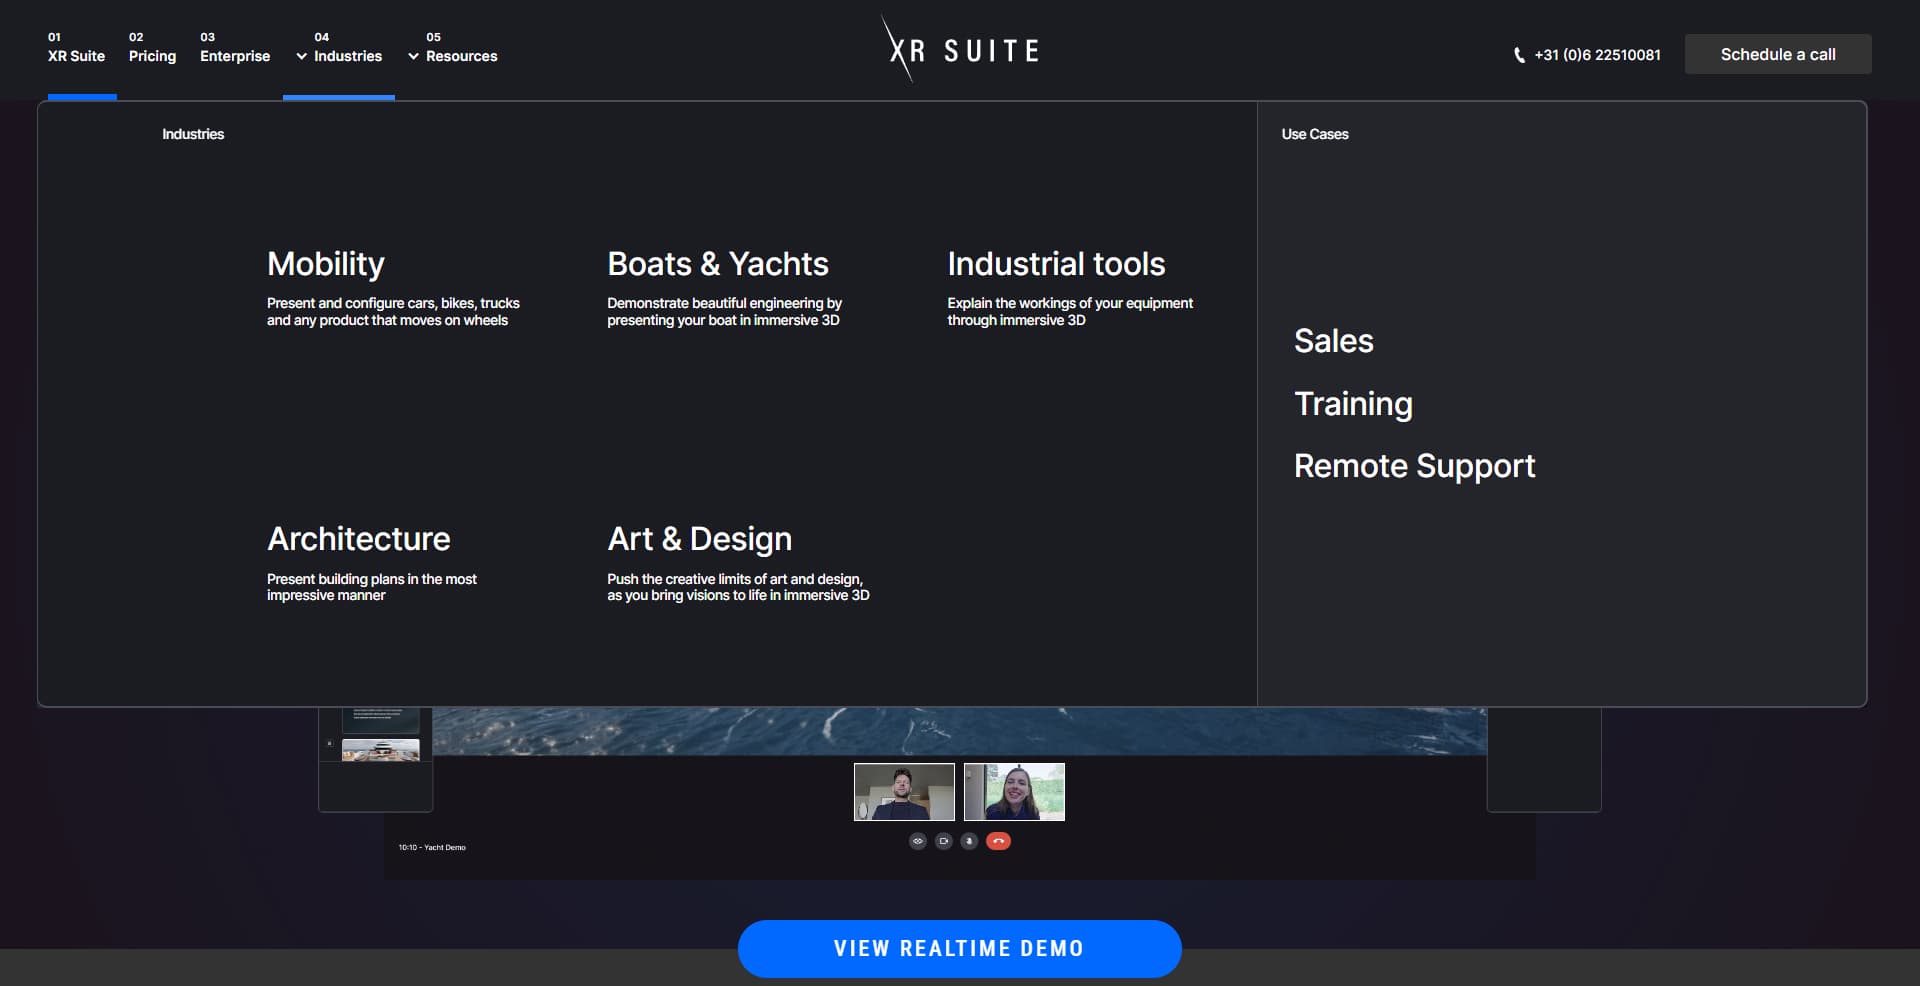Click the phone icon beside +31 number

(1519, 55)
